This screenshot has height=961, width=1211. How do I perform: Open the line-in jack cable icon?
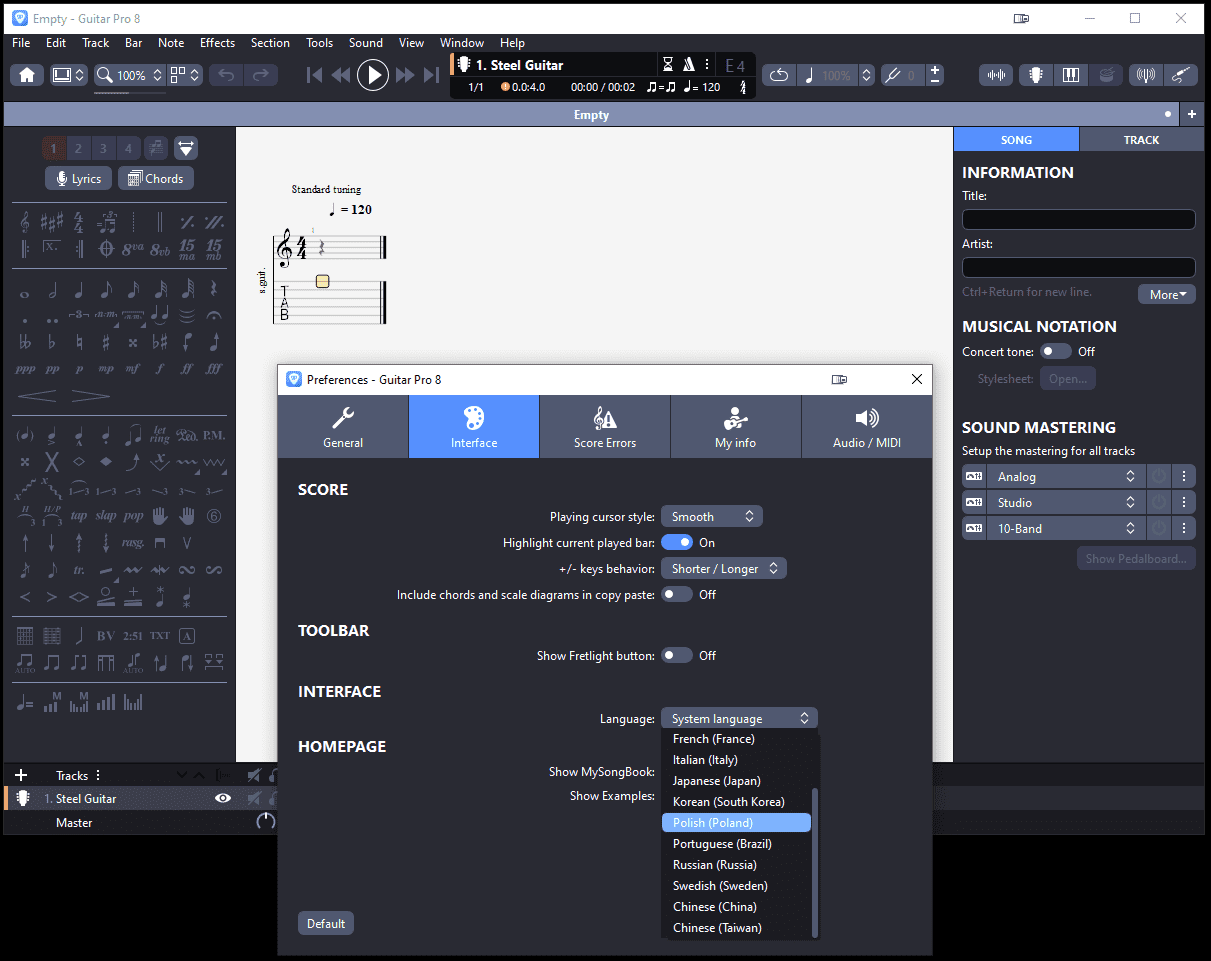1181,75
